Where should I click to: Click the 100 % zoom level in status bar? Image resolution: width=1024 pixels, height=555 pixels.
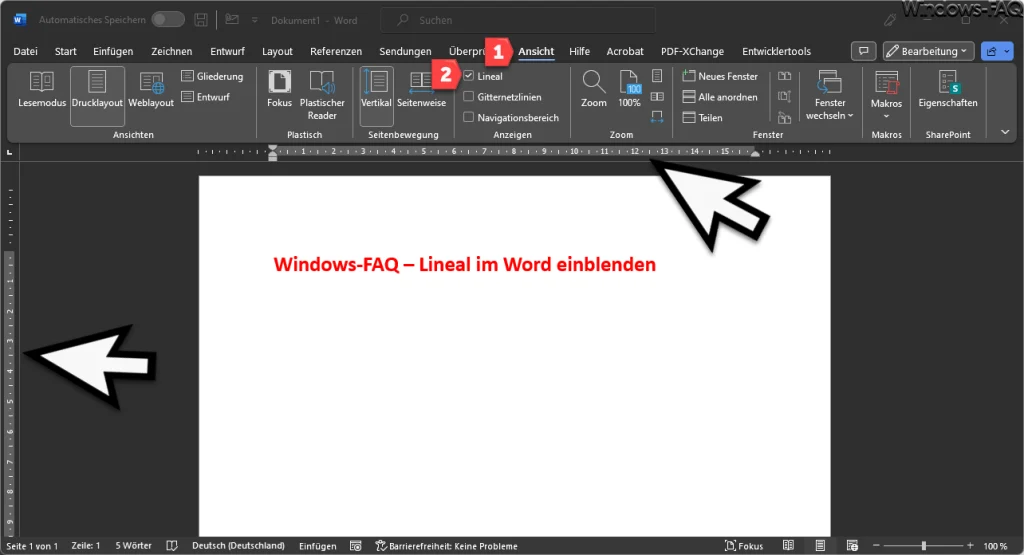point(995,546)
